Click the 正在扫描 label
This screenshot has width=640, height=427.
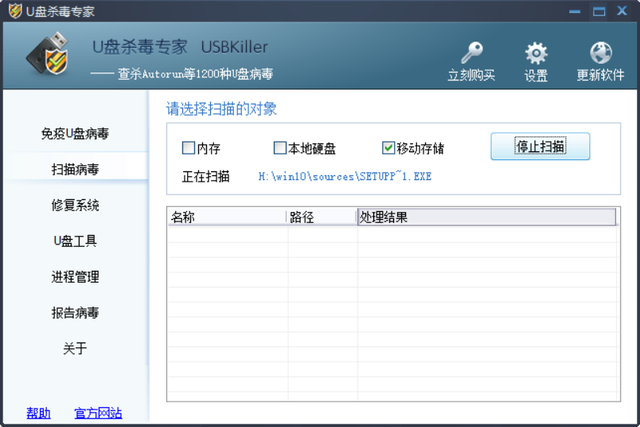[206, 176]
